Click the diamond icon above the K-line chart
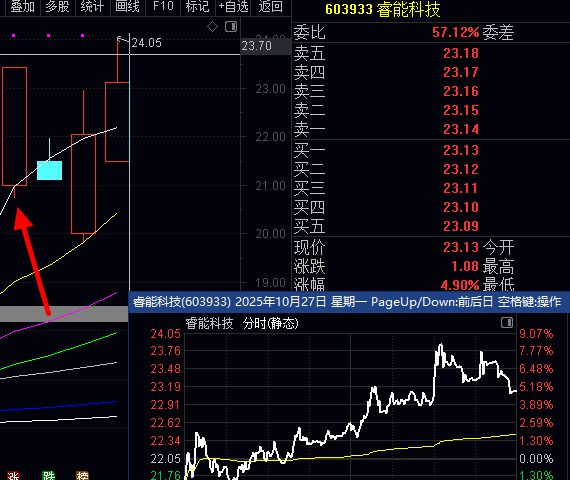Screen dimensions: 570x480 point(212,27)
